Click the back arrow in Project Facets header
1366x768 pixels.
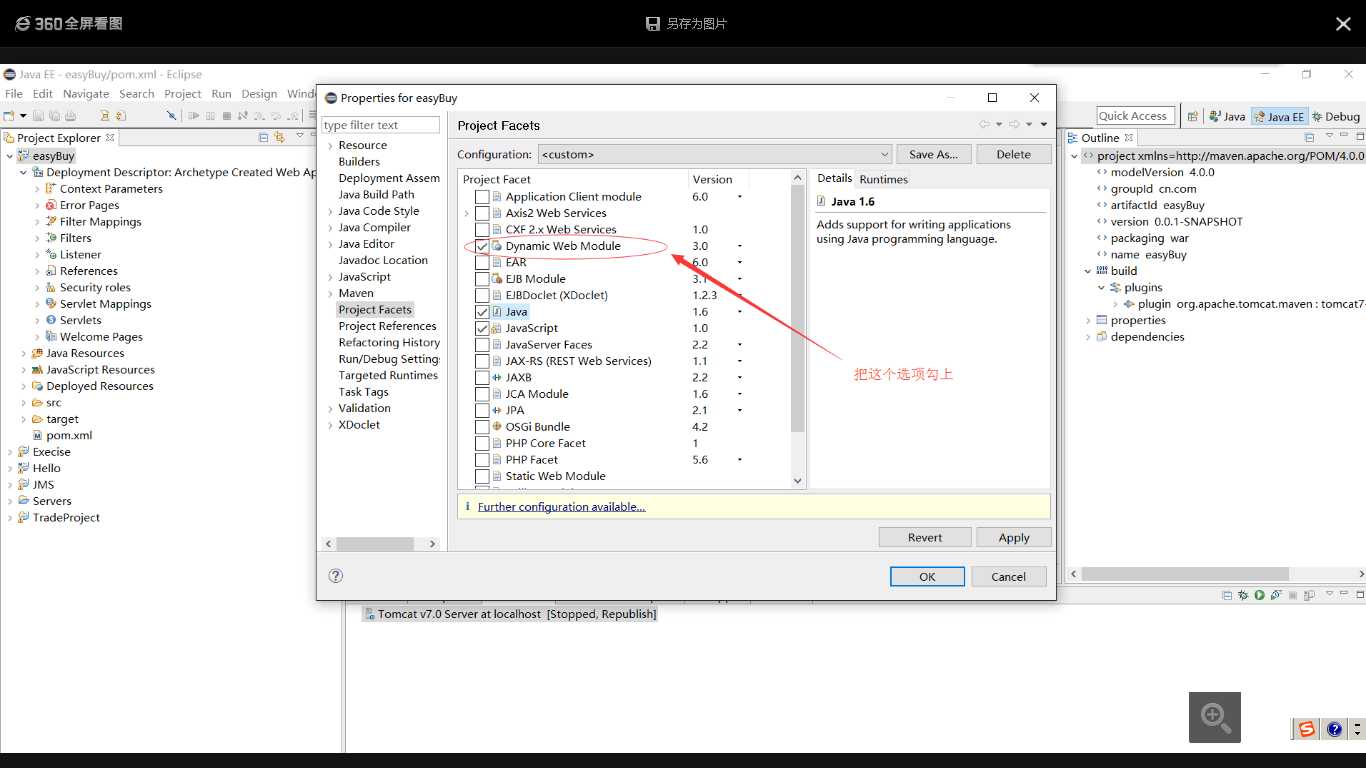coord(985,124)
